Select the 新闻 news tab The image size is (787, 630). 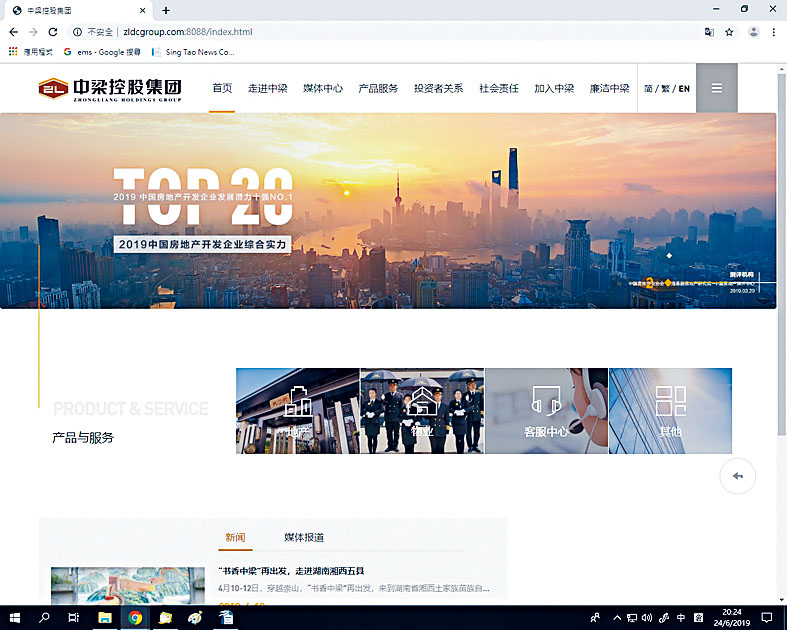click(x=235, y=538)
